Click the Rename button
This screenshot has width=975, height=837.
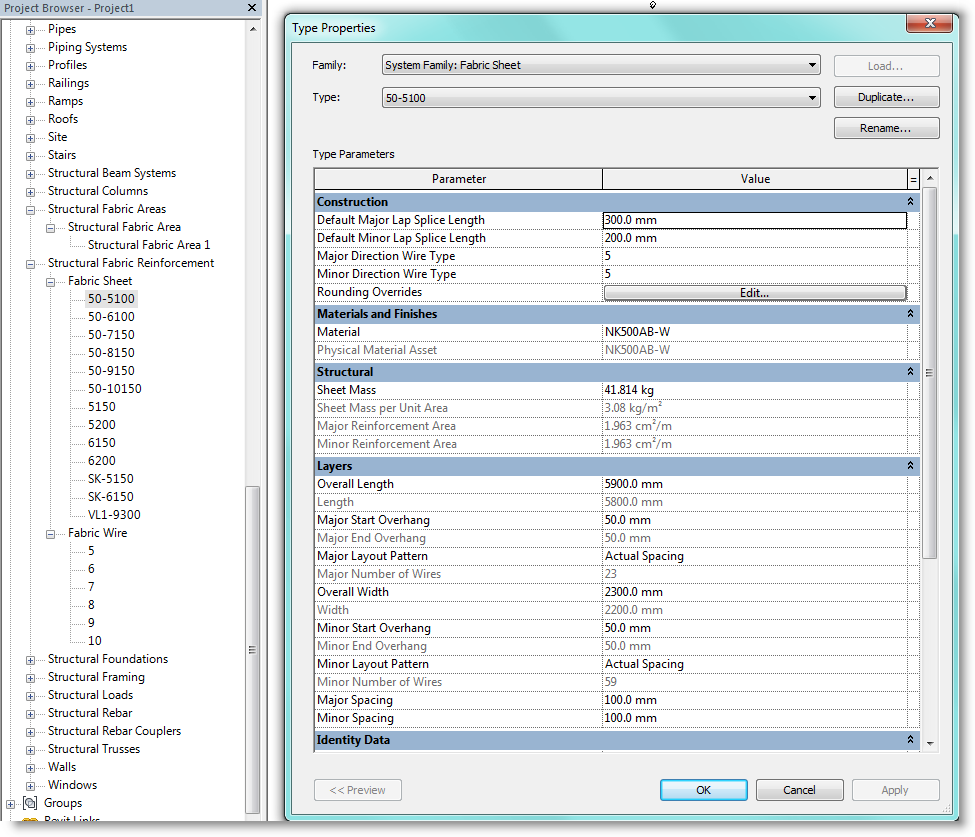pos(886,128)
